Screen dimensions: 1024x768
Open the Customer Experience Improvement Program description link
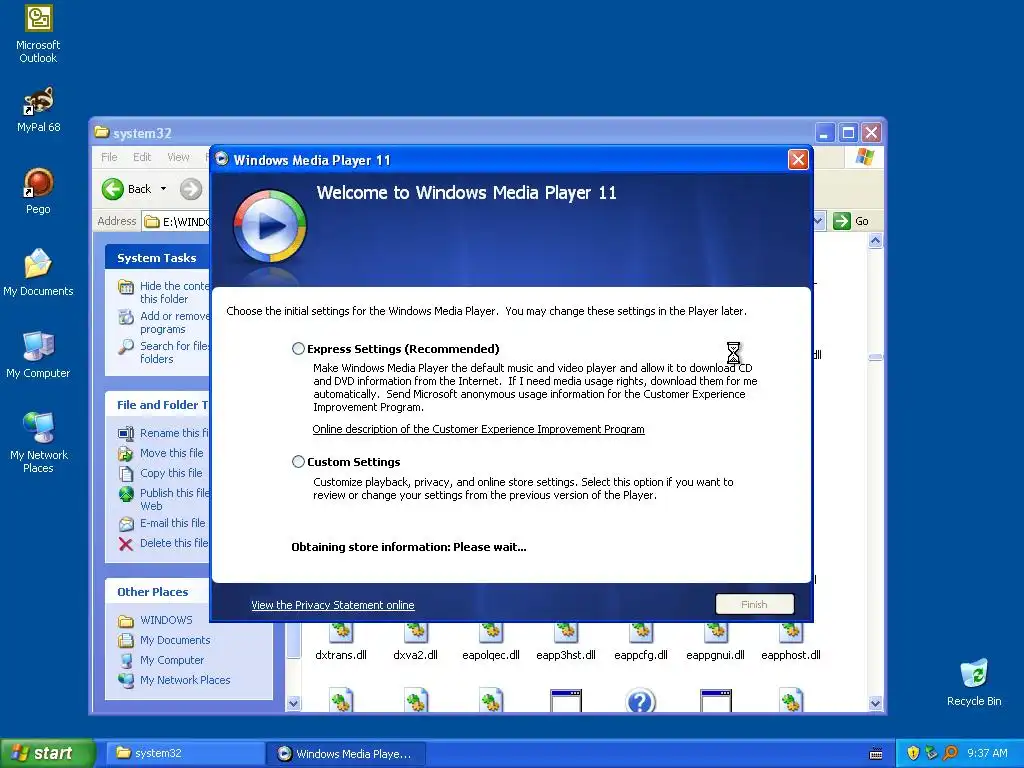[x=478, y=429]
